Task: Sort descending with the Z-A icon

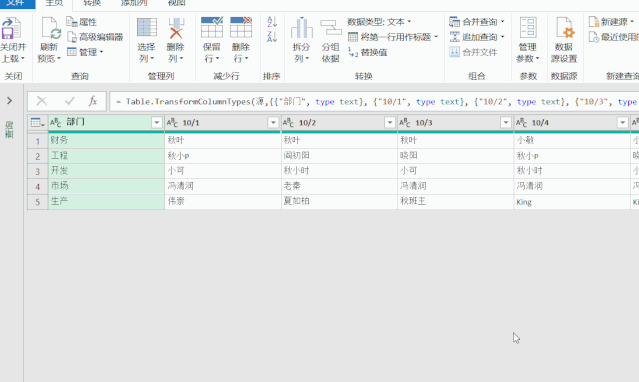Action: click(272, 37)
